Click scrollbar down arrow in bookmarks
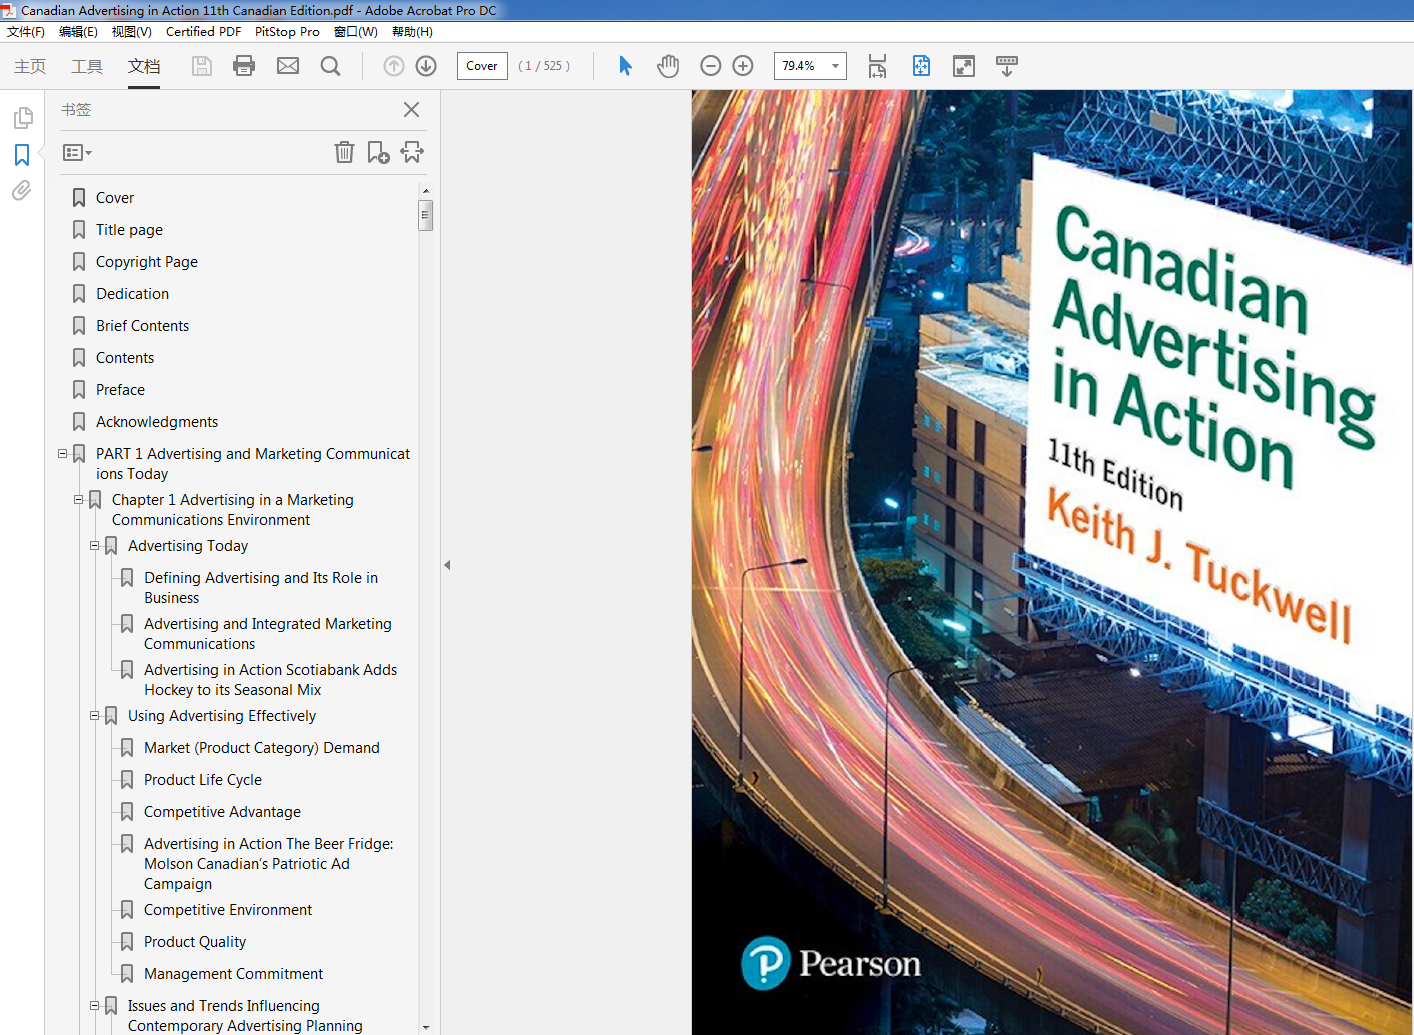The image size is (1414, 1035). point(426,1027)
